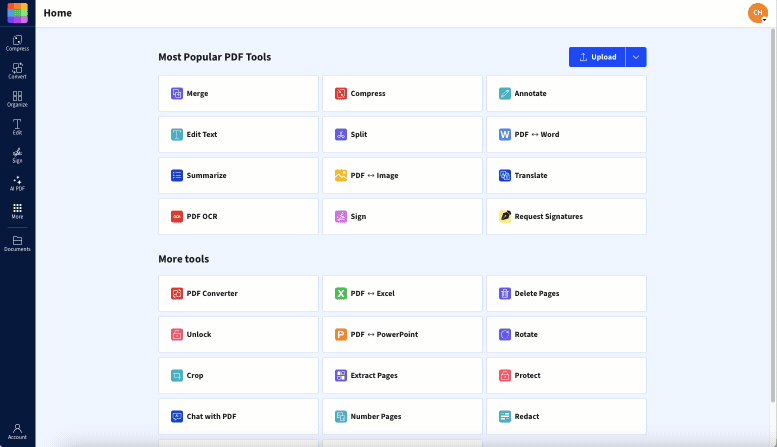Click the Most Popular PDF Tools heading

[215, 57]
